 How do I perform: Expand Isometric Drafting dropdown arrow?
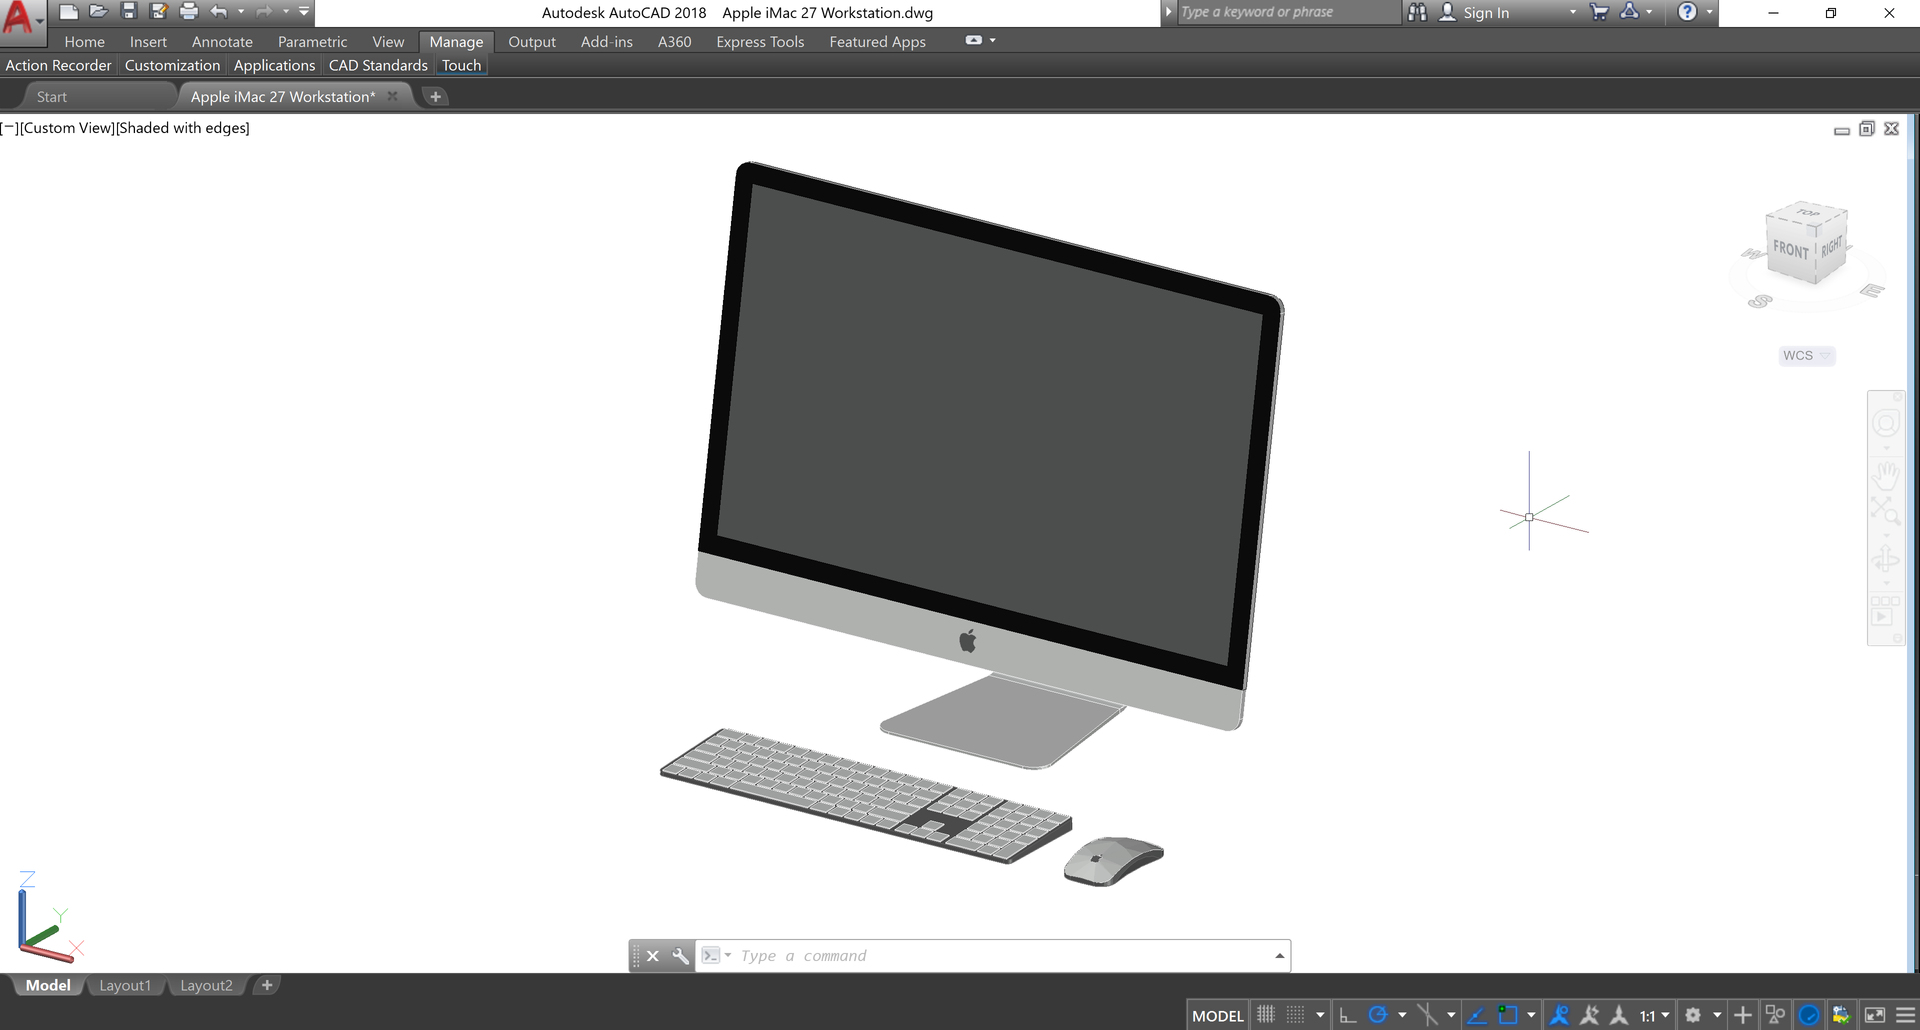pyautogui.click(x=1451, y=1015)
